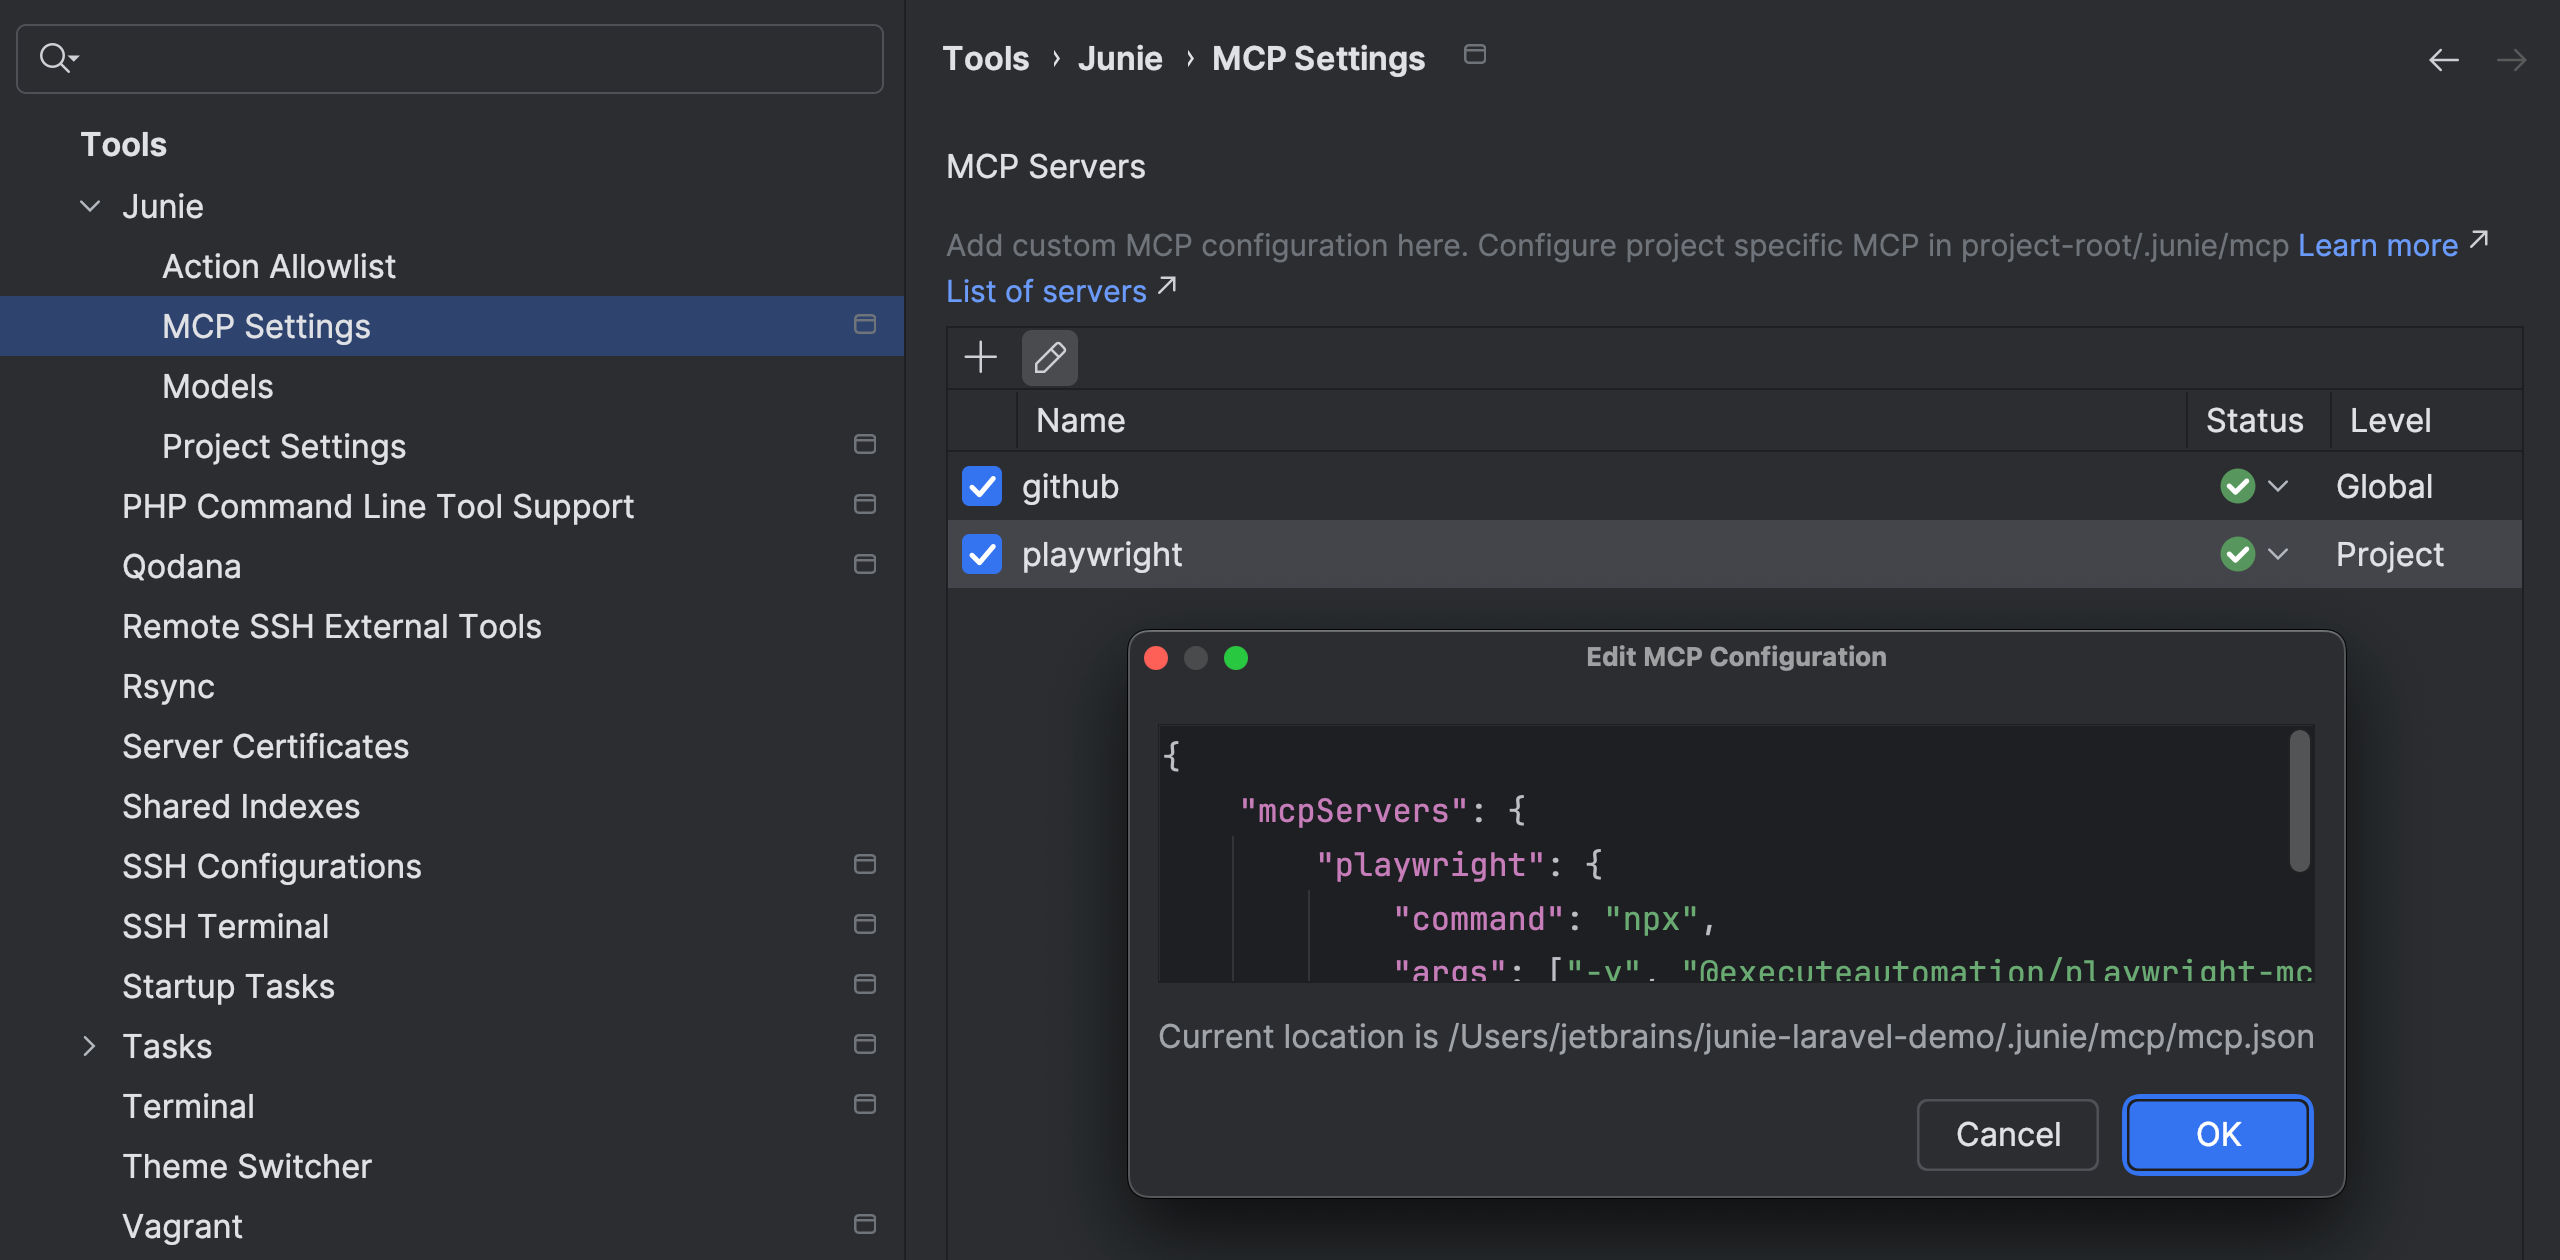Navigate back with the left arrow

coord(2443,60)
